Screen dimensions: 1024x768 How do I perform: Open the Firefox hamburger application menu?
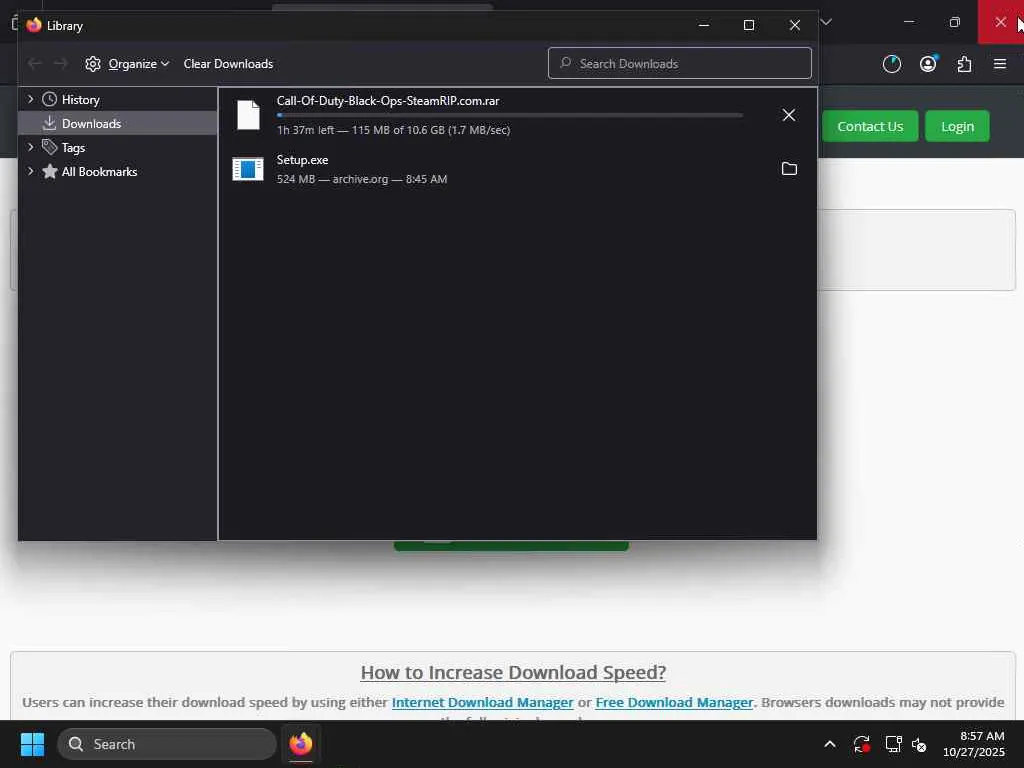[999, 64]
